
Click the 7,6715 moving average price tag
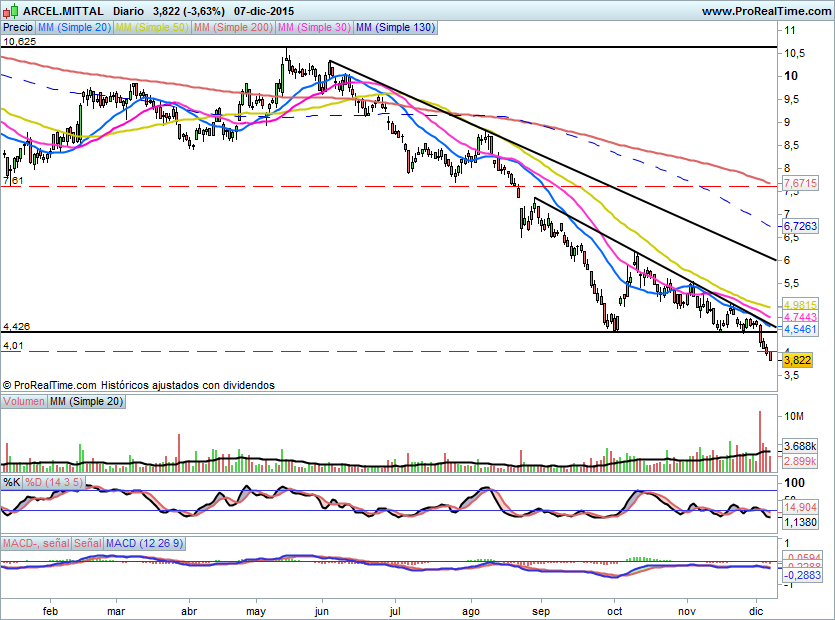coord(800,183)
